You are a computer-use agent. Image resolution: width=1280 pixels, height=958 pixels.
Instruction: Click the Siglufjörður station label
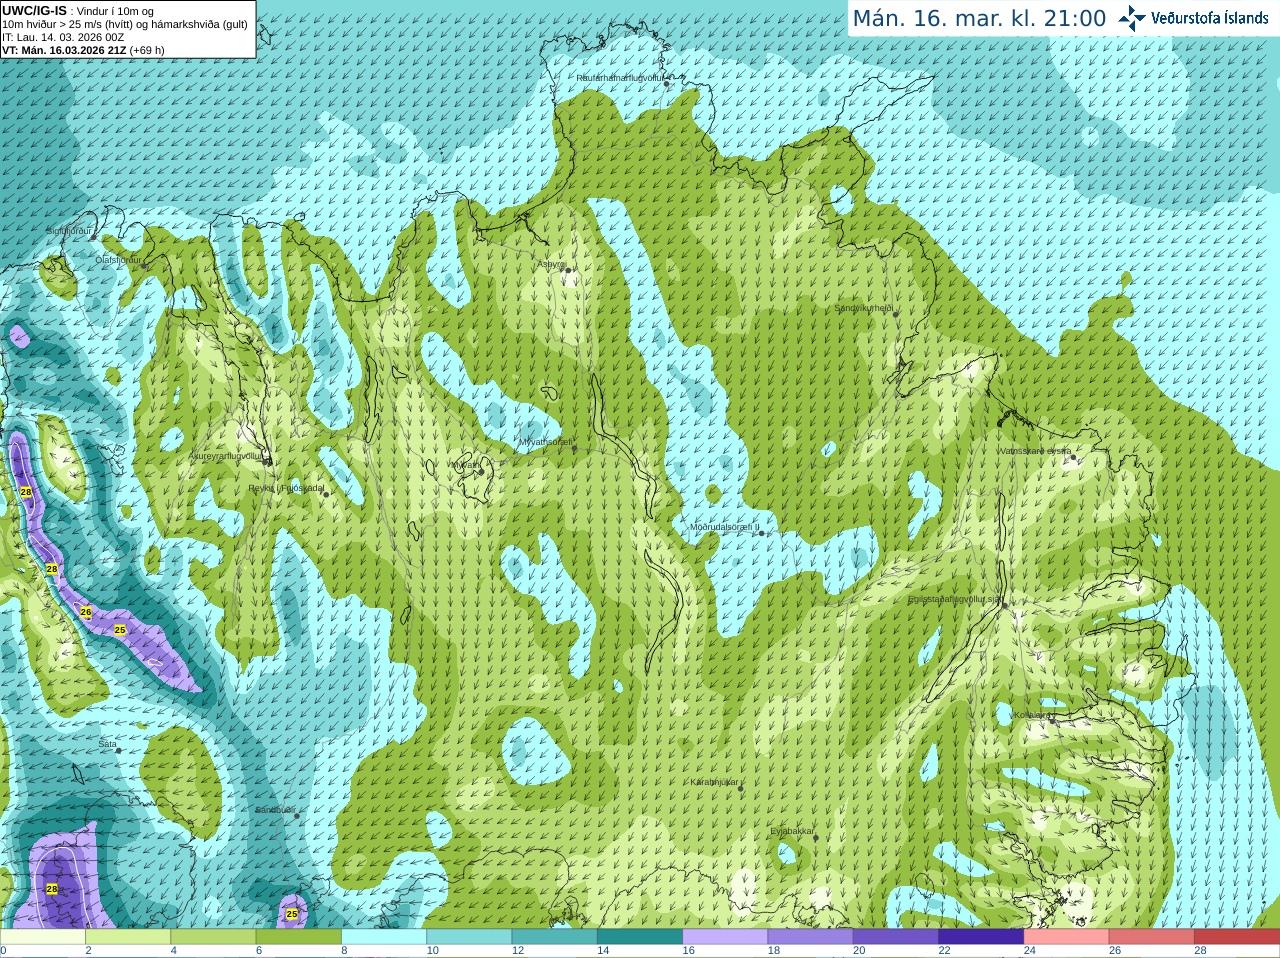point(68,231)
